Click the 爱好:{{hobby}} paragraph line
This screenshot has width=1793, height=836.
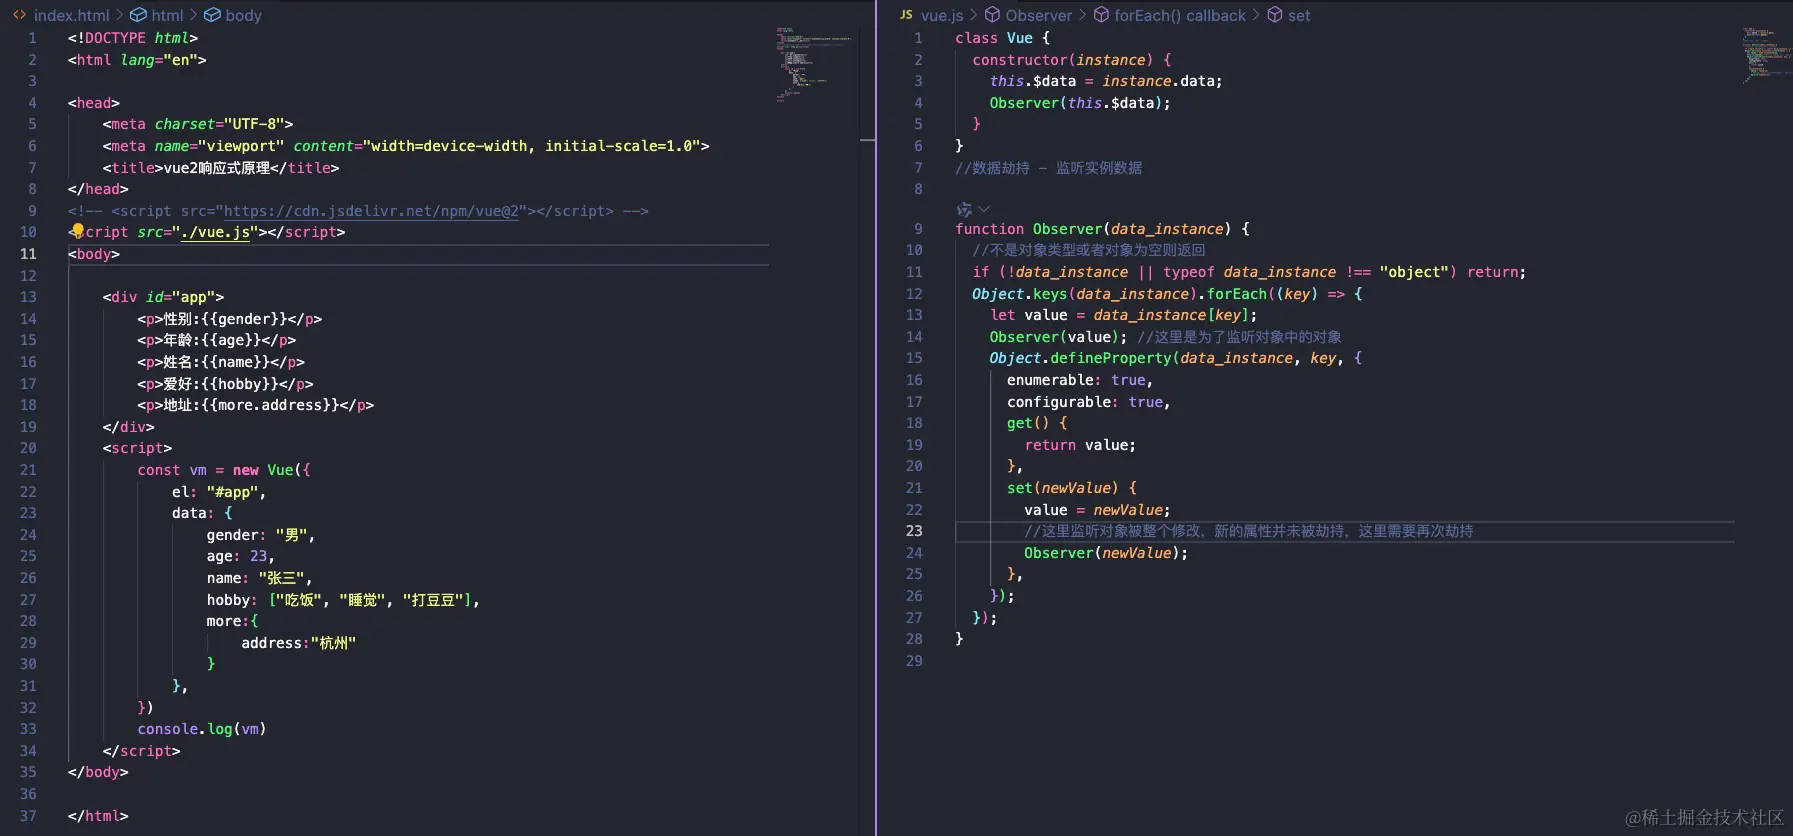225,384
